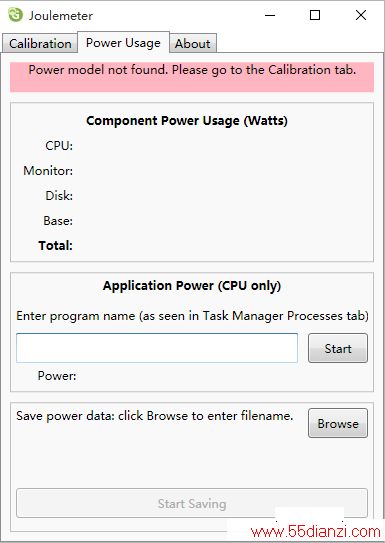Minimize the Joulemeter window

pos(270,15)
